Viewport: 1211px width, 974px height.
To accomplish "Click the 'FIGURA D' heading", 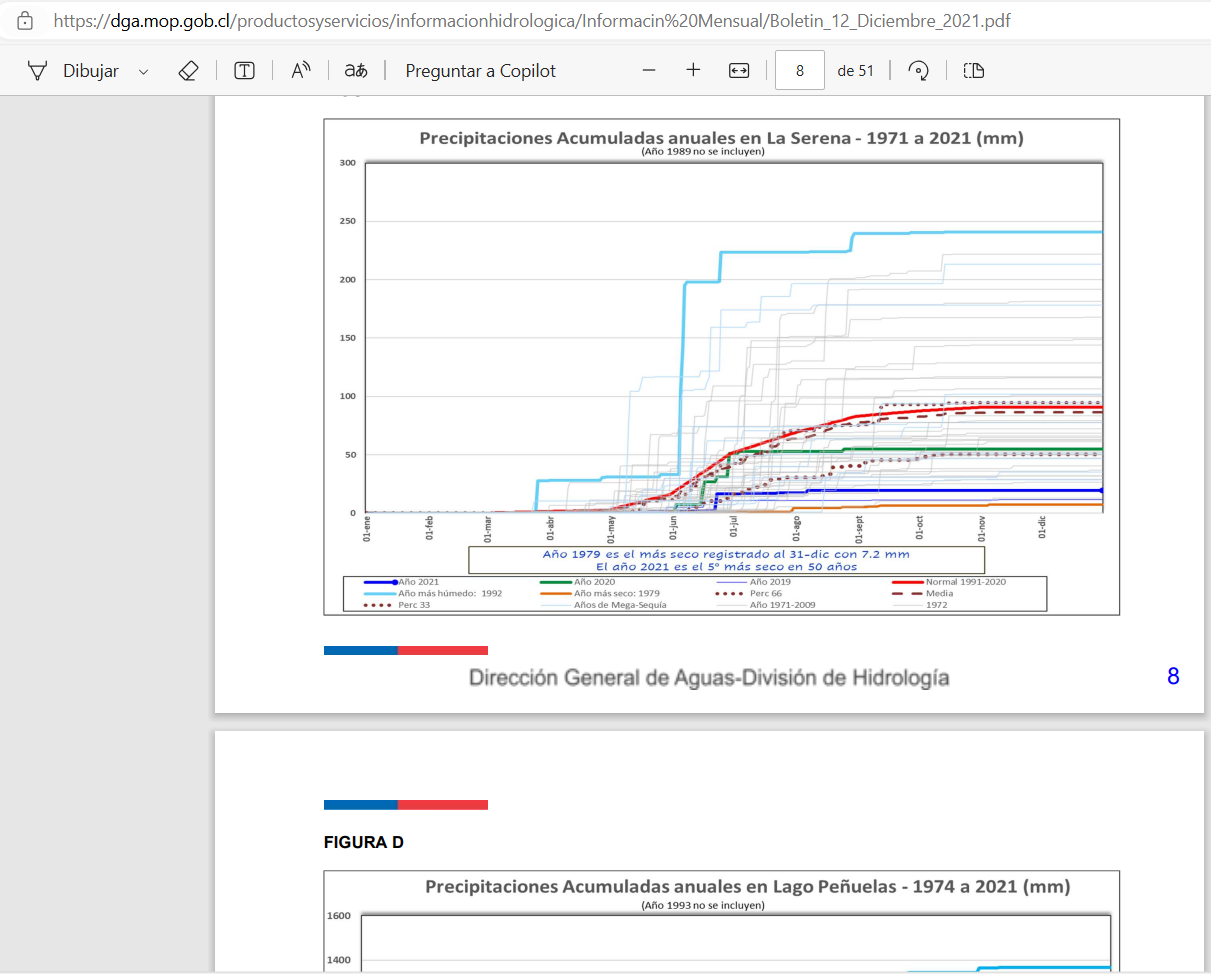I will tap(363, 843).
